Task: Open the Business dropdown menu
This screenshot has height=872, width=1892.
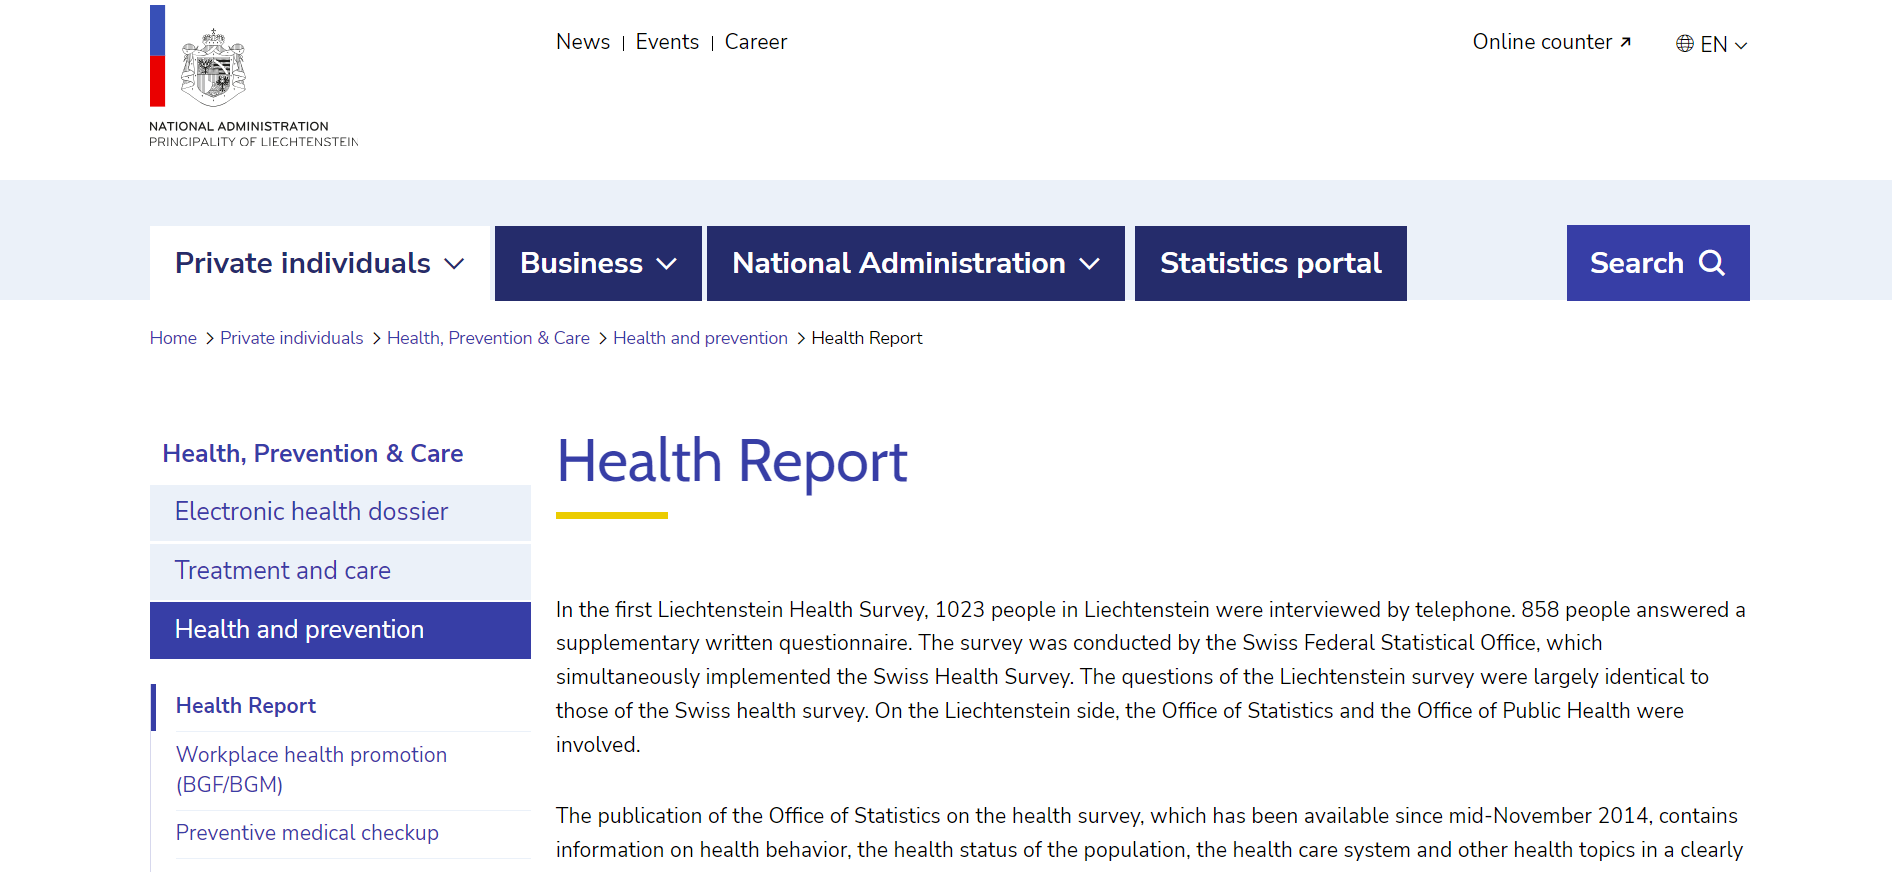Action: click(598, 263)
